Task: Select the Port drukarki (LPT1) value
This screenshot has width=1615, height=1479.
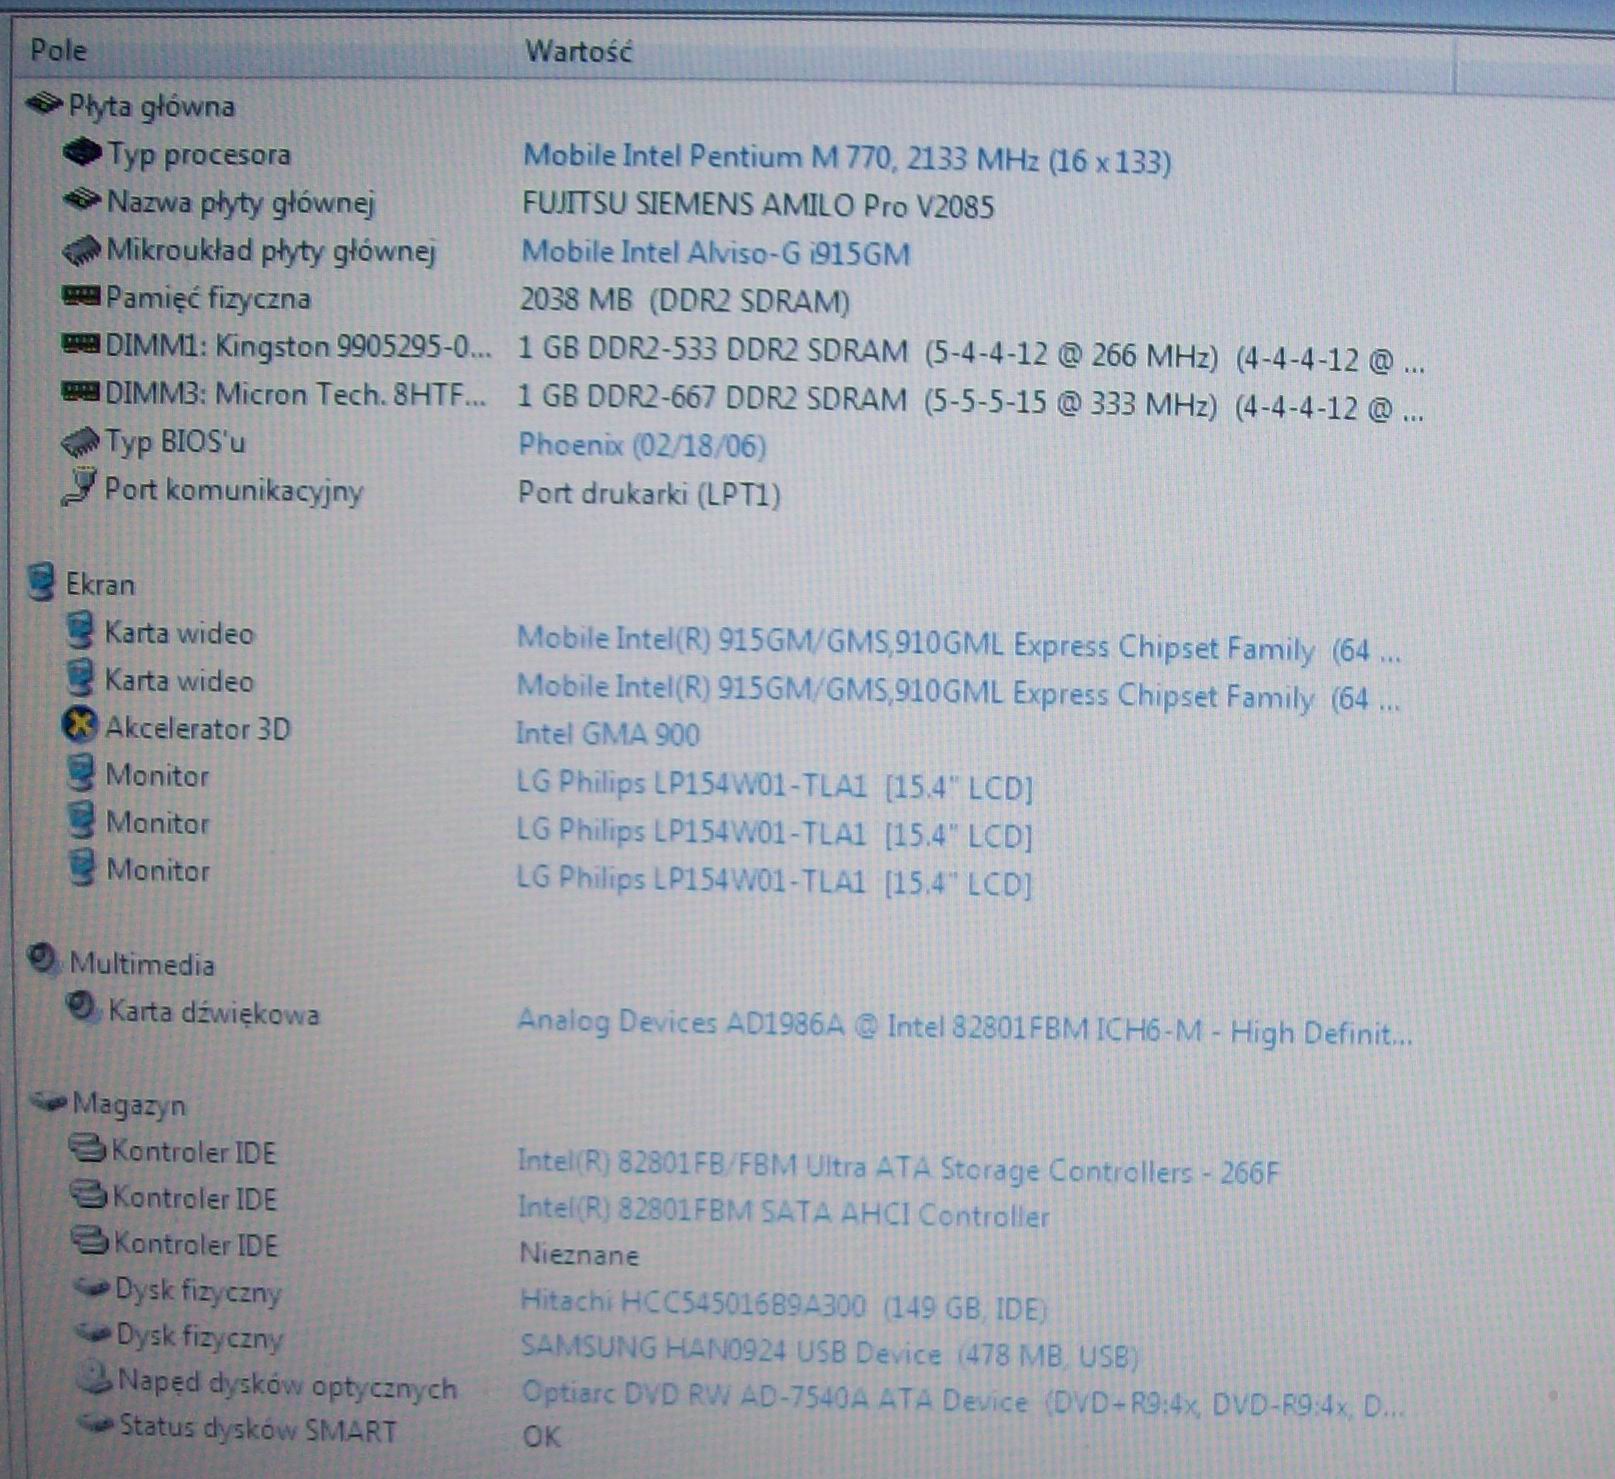Action: point(650,494)
